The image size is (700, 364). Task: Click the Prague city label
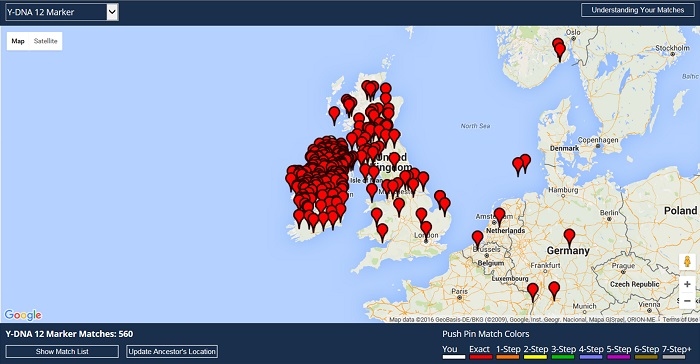(x=623, y=266)
